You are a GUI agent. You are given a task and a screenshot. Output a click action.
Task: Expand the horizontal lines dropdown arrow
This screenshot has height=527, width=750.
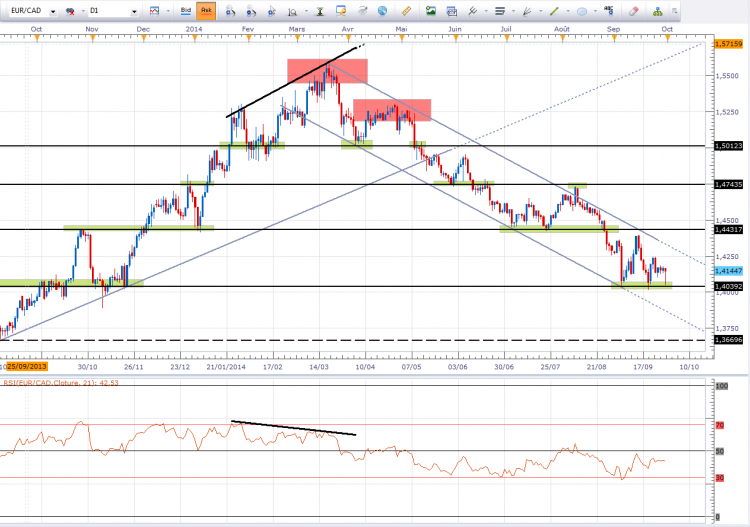coord(513,11)
